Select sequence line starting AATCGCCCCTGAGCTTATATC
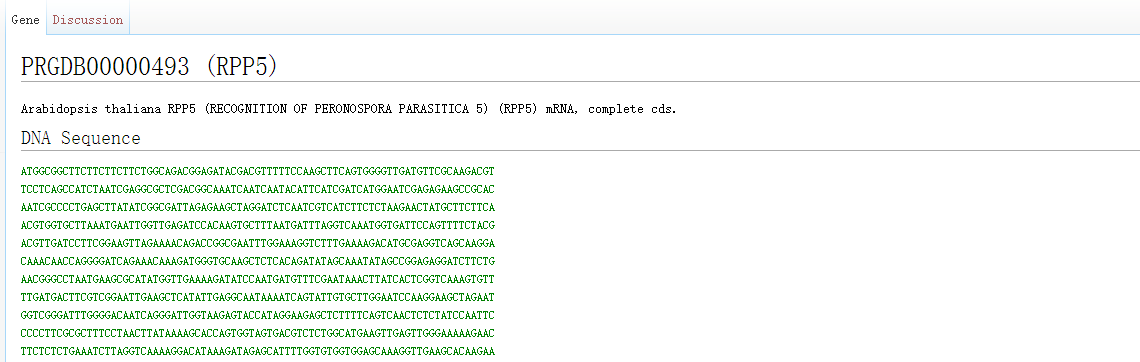Screen dimensions: 1140x362 click(258, 208)
